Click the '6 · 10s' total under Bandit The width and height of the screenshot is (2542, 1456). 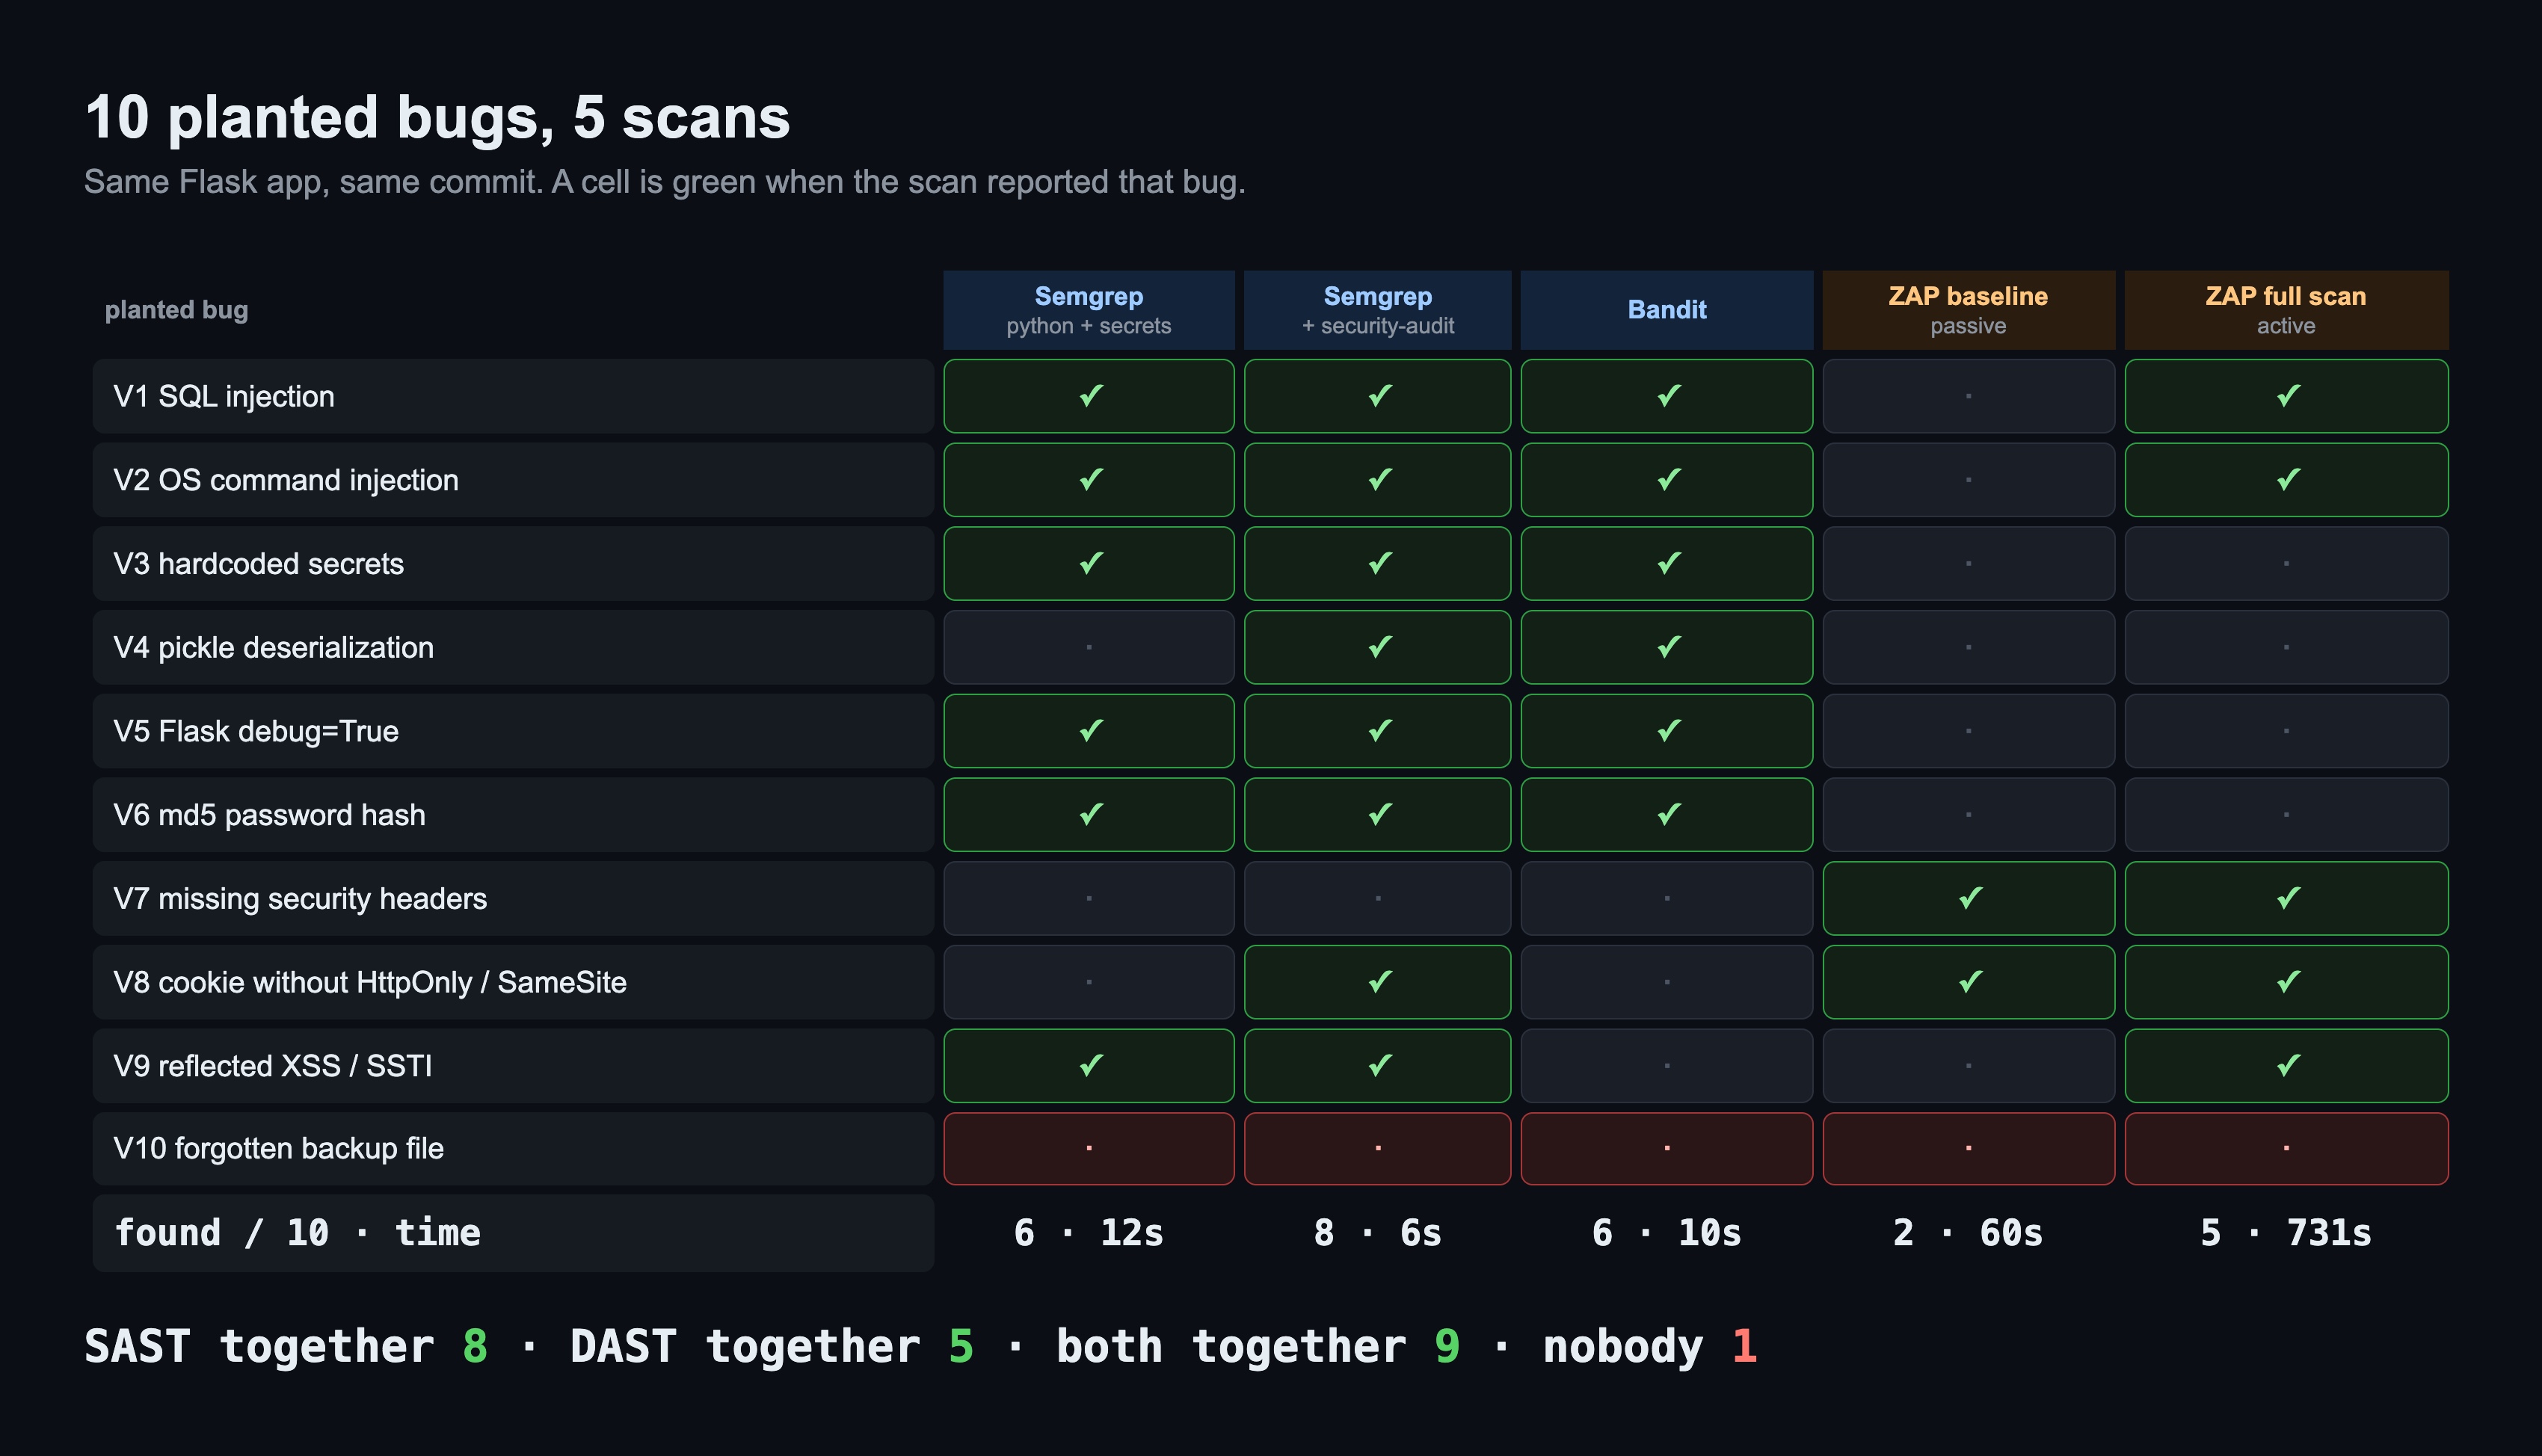[1667, 1233]
